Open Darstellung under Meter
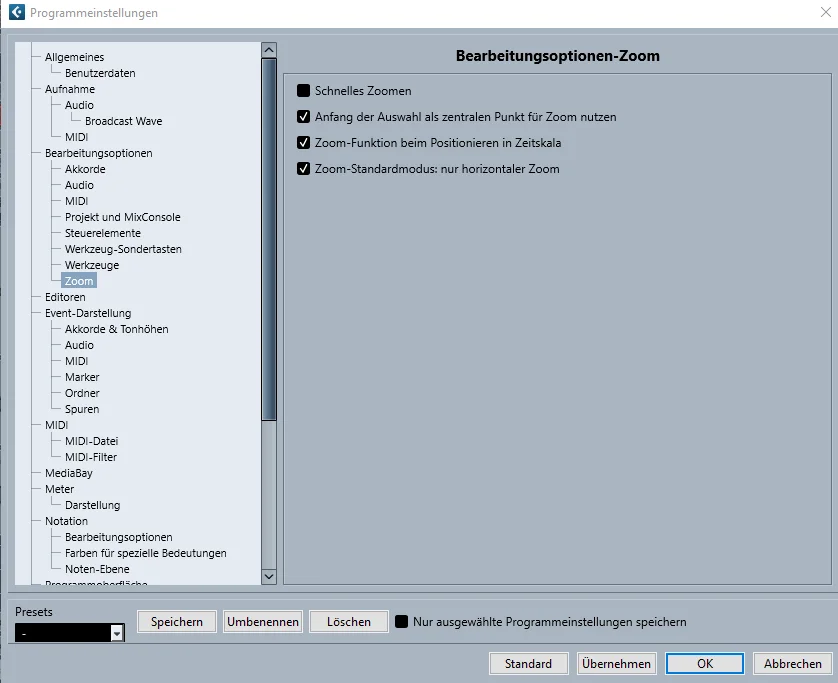This screenshot has height=683, width=838. pyautogui.click(x=92, y=506)
